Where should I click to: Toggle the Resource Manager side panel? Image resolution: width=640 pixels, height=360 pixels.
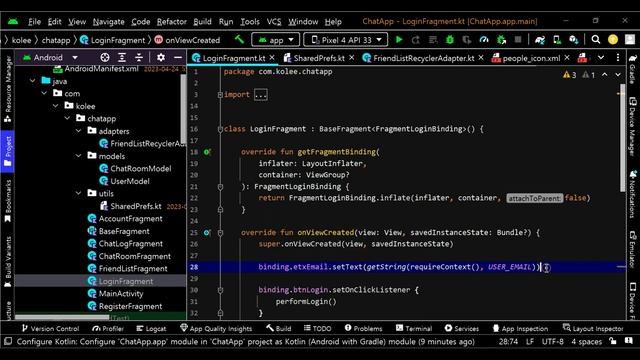(x=8, y=89)
